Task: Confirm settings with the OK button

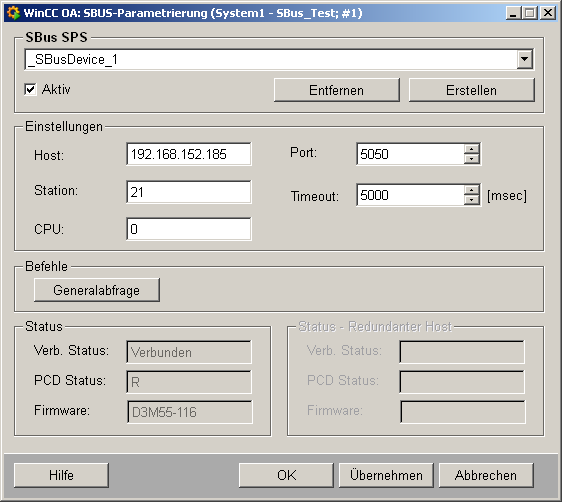Action: (286, 475)
